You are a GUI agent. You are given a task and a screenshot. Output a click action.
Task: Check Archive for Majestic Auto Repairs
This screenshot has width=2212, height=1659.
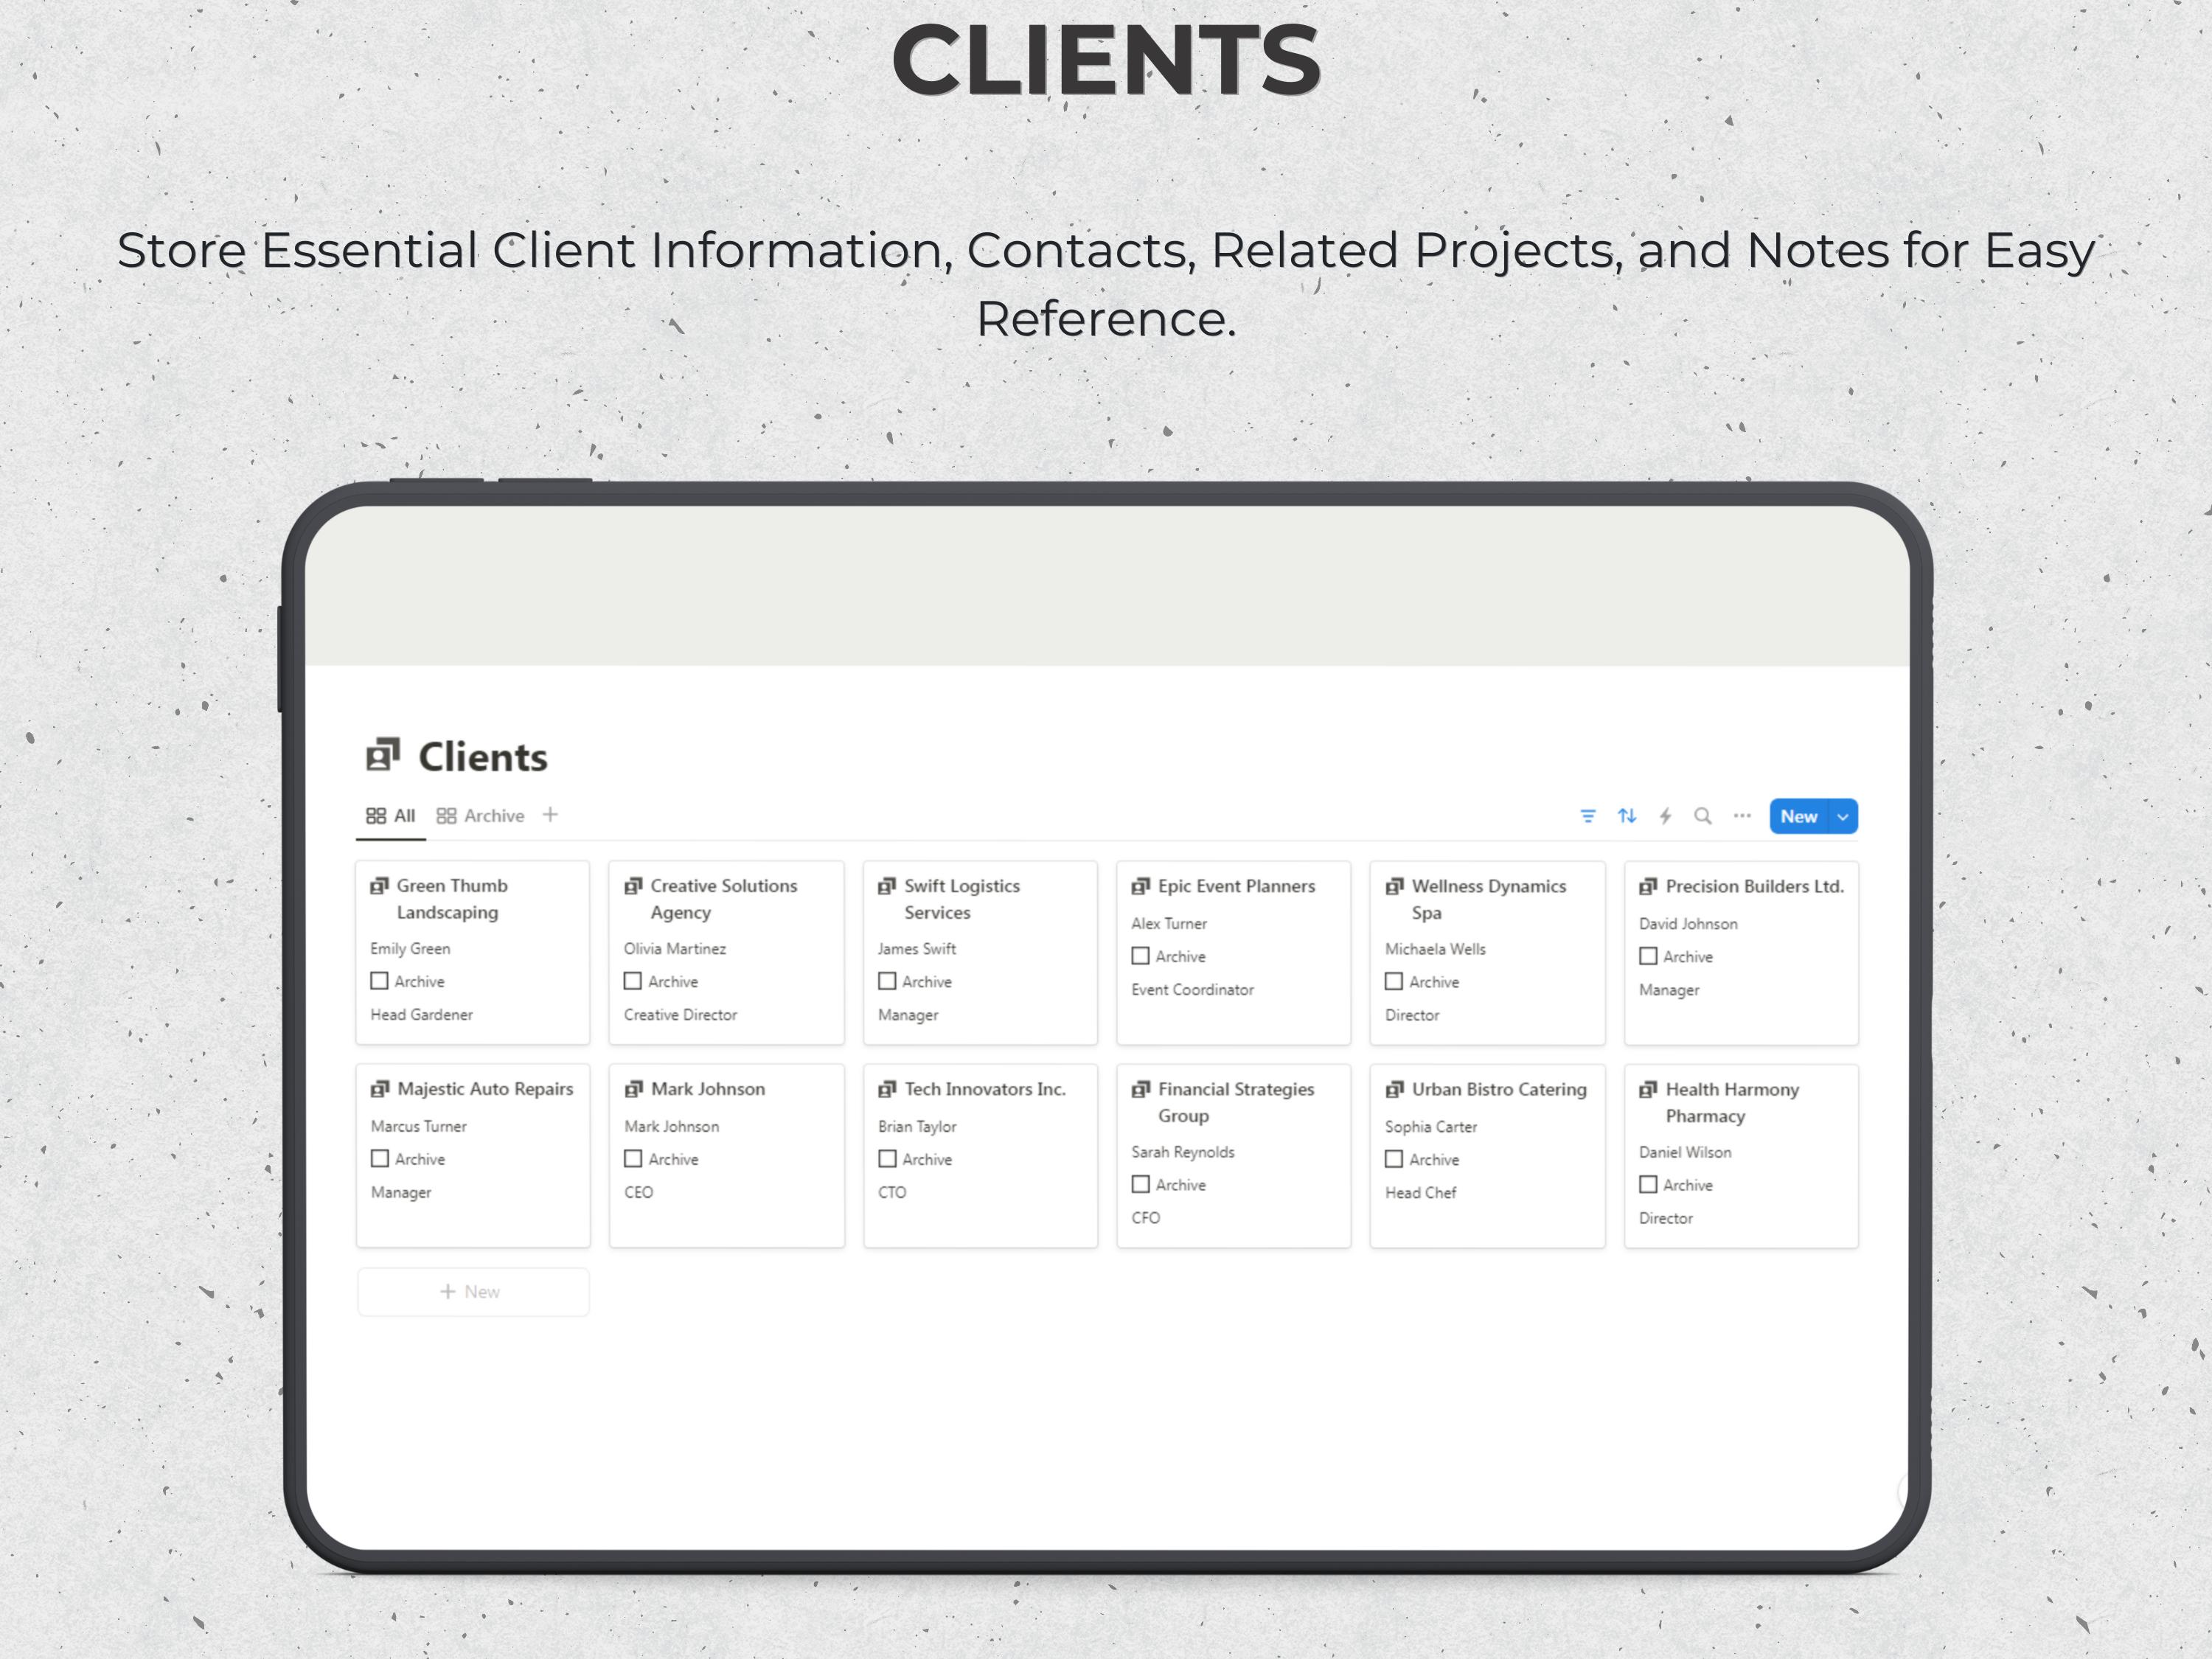(x=380, y=1158)
